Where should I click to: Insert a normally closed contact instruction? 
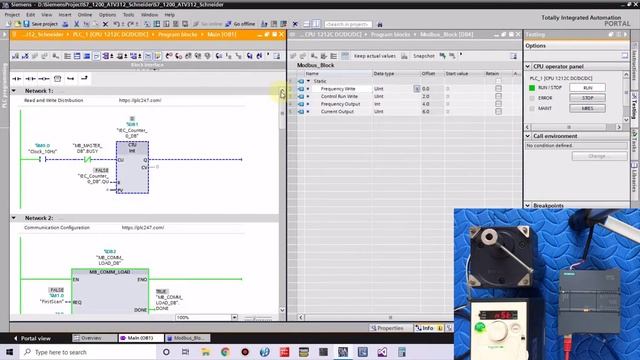click(30, 78)
